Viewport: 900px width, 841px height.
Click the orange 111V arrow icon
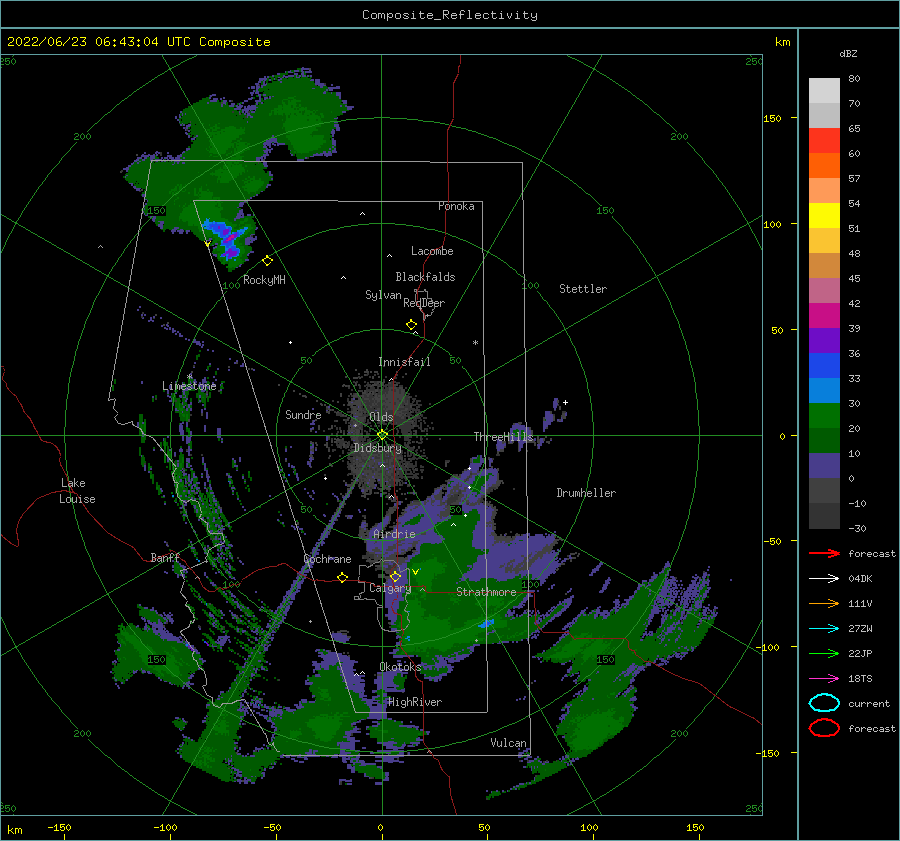click(824, 603)
